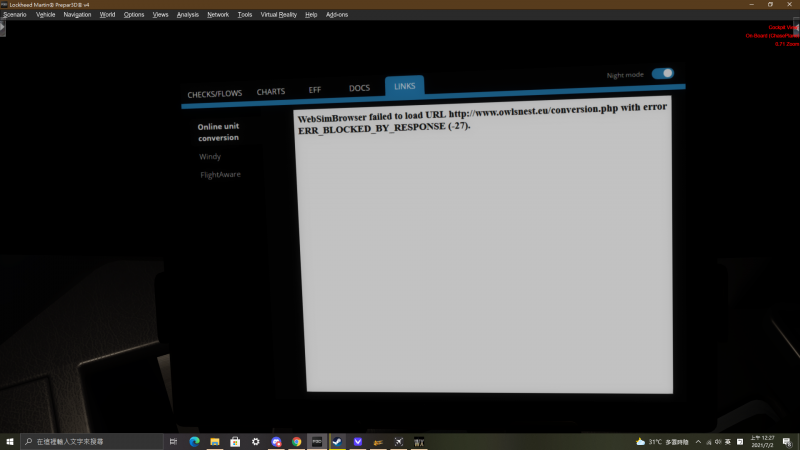Open the Options menu
Viewport: 800px width, 450px height.
(x=134, y=15)
